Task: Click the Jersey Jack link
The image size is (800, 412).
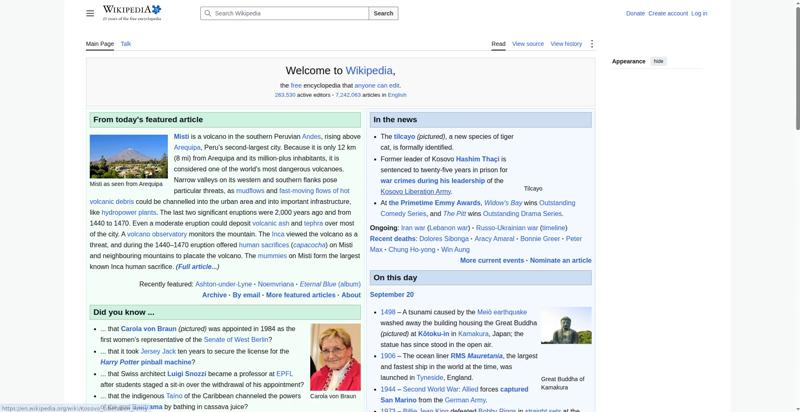Action: tap(158, 351)
